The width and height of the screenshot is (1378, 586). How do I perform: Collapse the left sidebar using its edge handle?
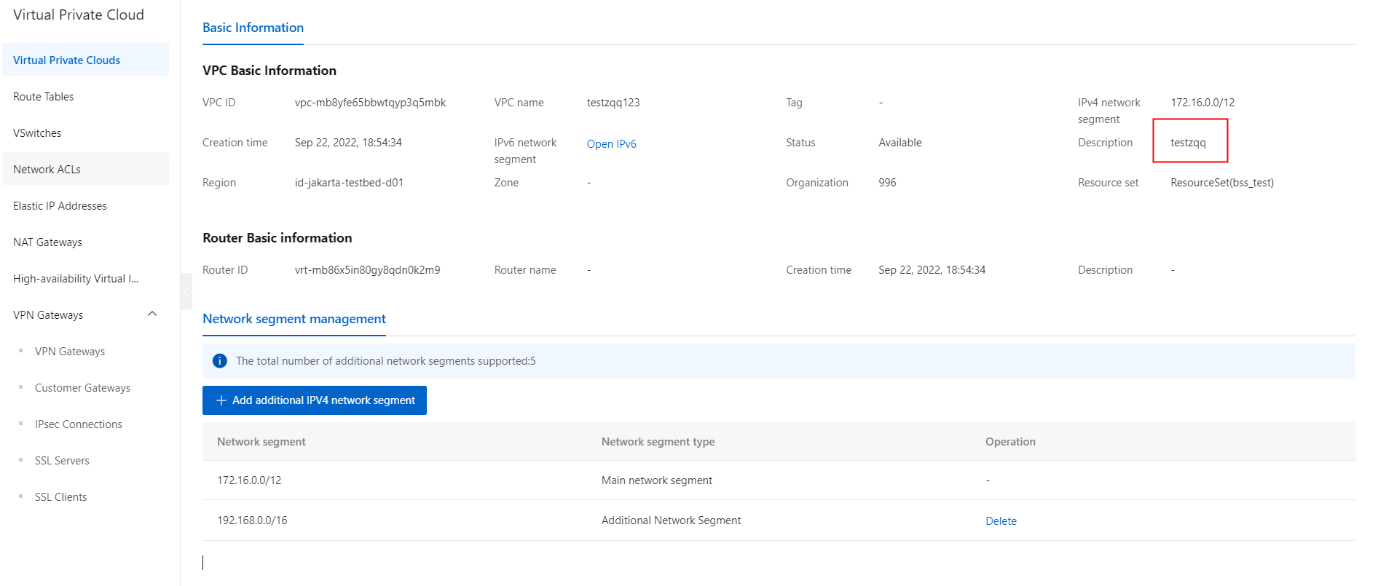click(185, 289)
